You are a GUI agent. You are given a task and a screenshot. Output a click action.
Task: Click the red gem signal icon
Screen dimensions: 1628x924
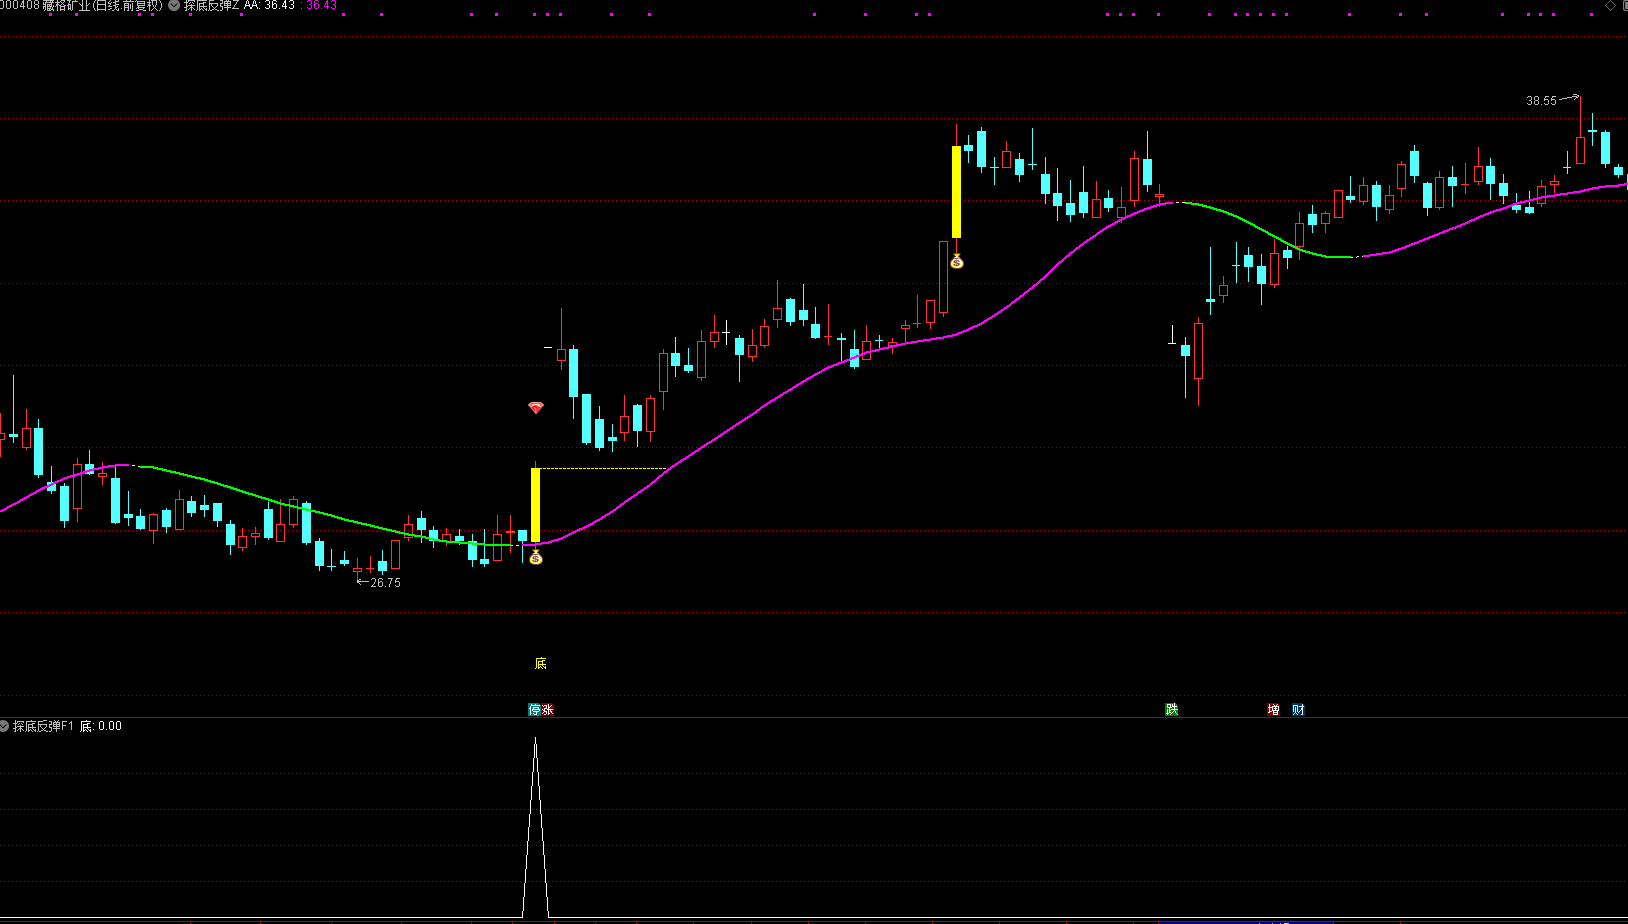[x=536, y=408]
